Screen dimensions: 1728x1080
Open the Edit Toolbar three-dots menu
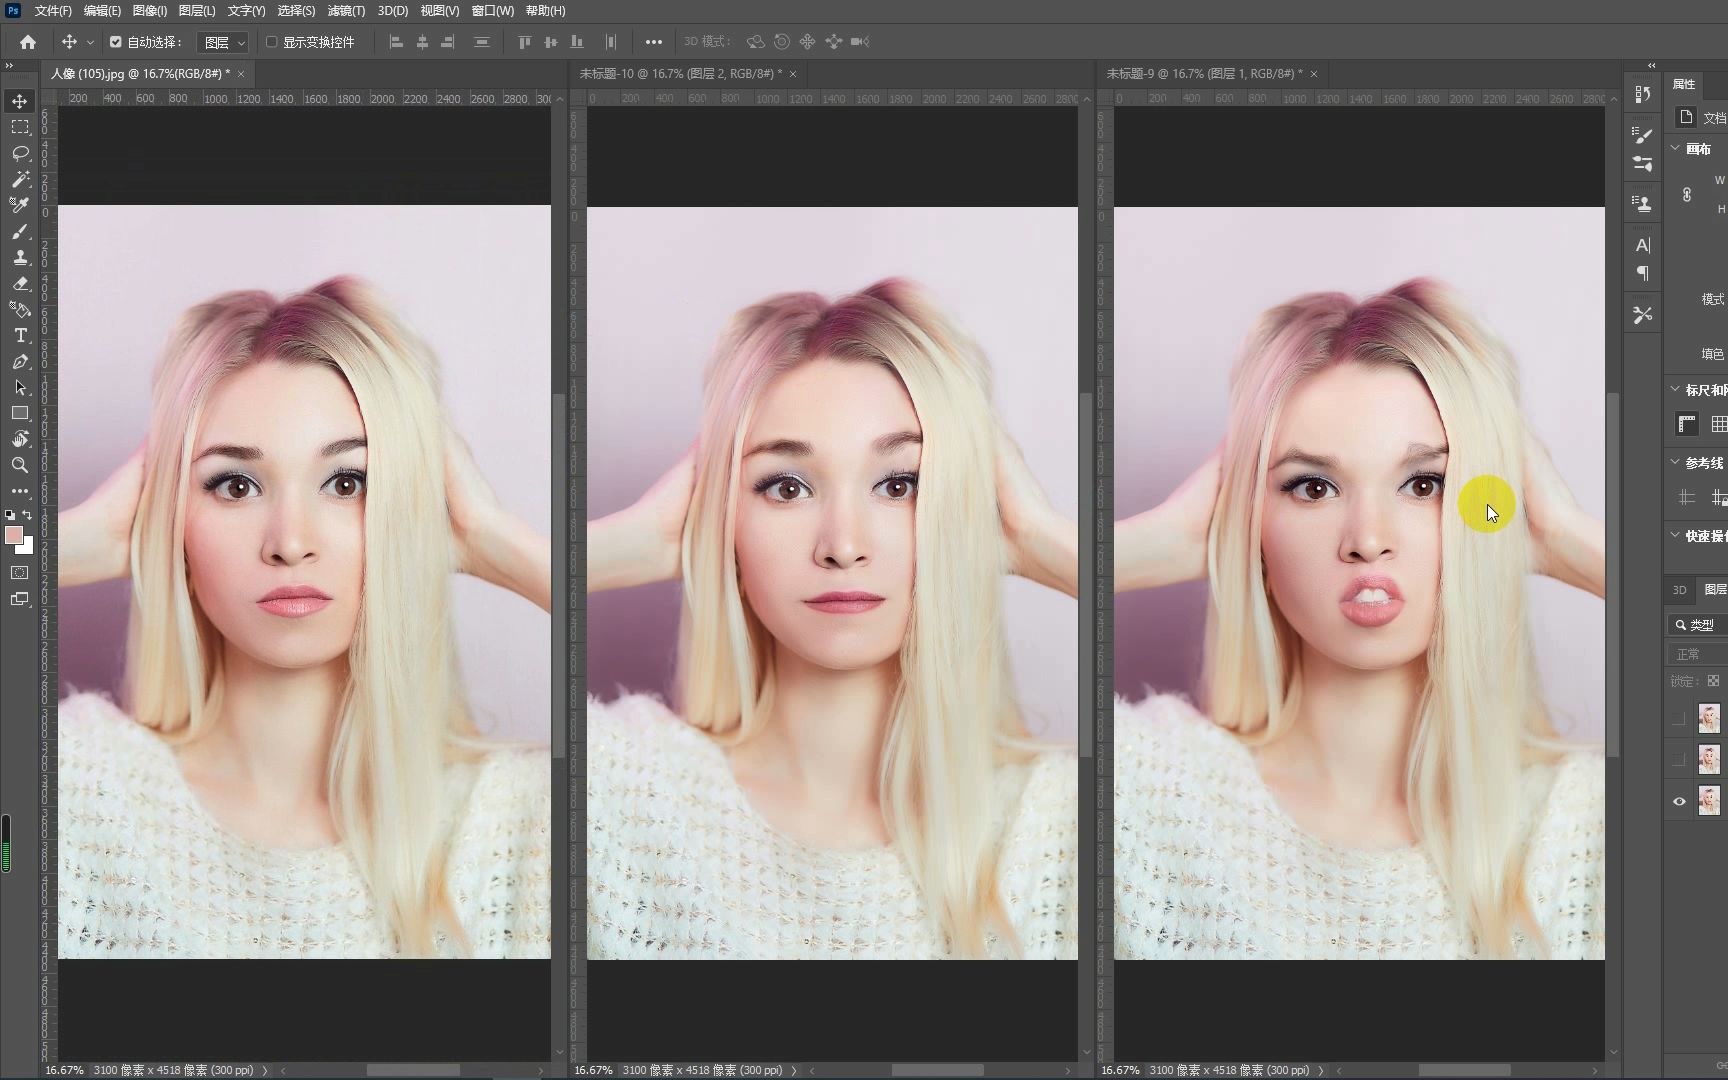[x=19, y=491]
